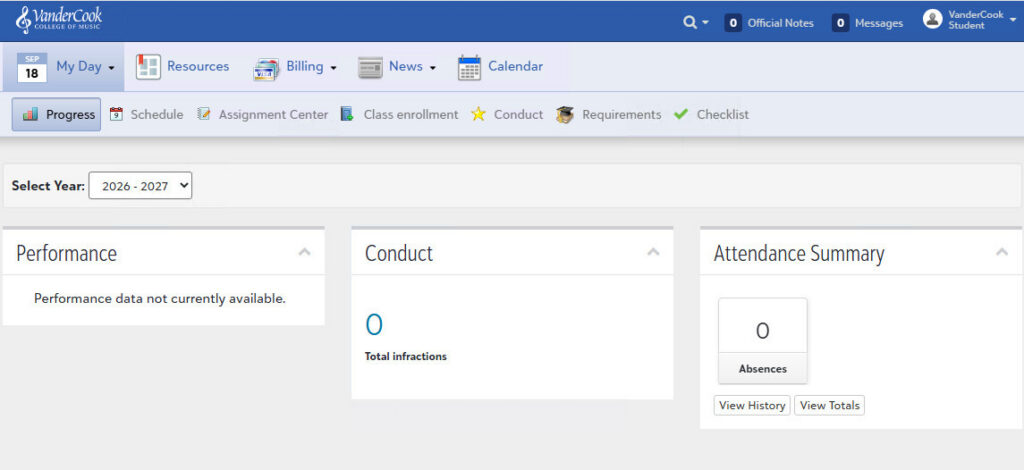Click the Conduct star icon

(x=479, y=114)
